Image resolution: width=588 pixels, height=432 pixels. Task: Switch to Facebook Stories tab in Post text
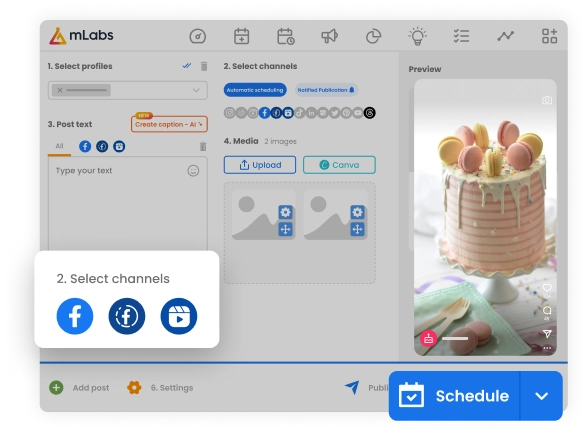(102, 146)
